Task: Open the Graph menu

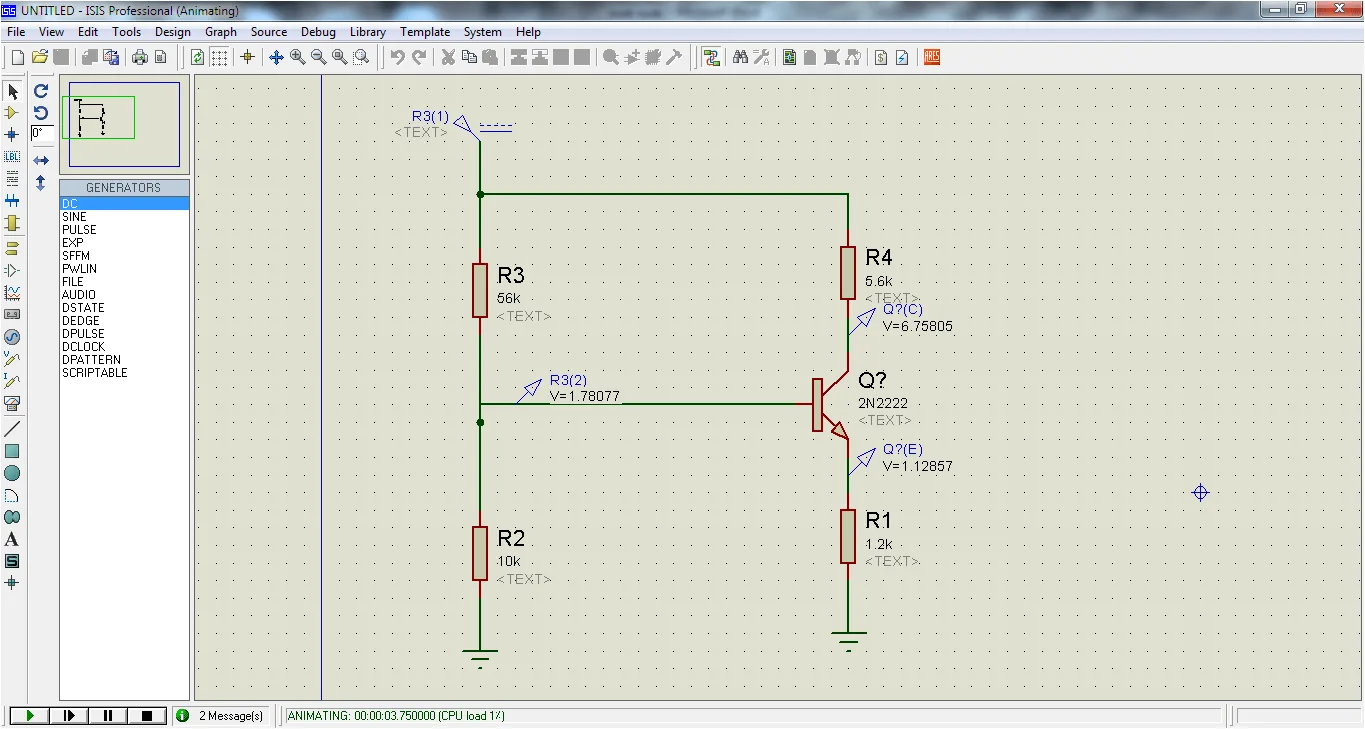Action: 221,32
